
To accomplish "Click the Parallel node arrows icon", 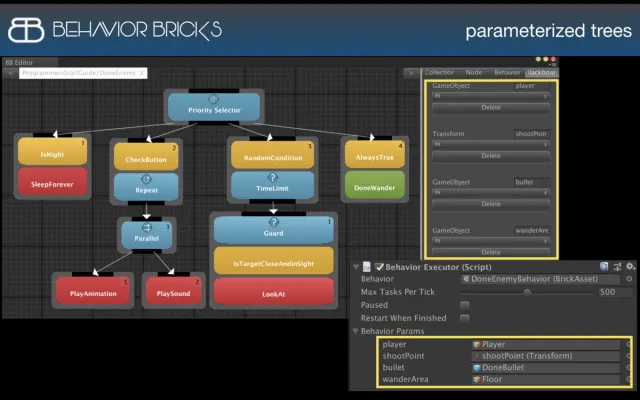I will coord(146,227).
